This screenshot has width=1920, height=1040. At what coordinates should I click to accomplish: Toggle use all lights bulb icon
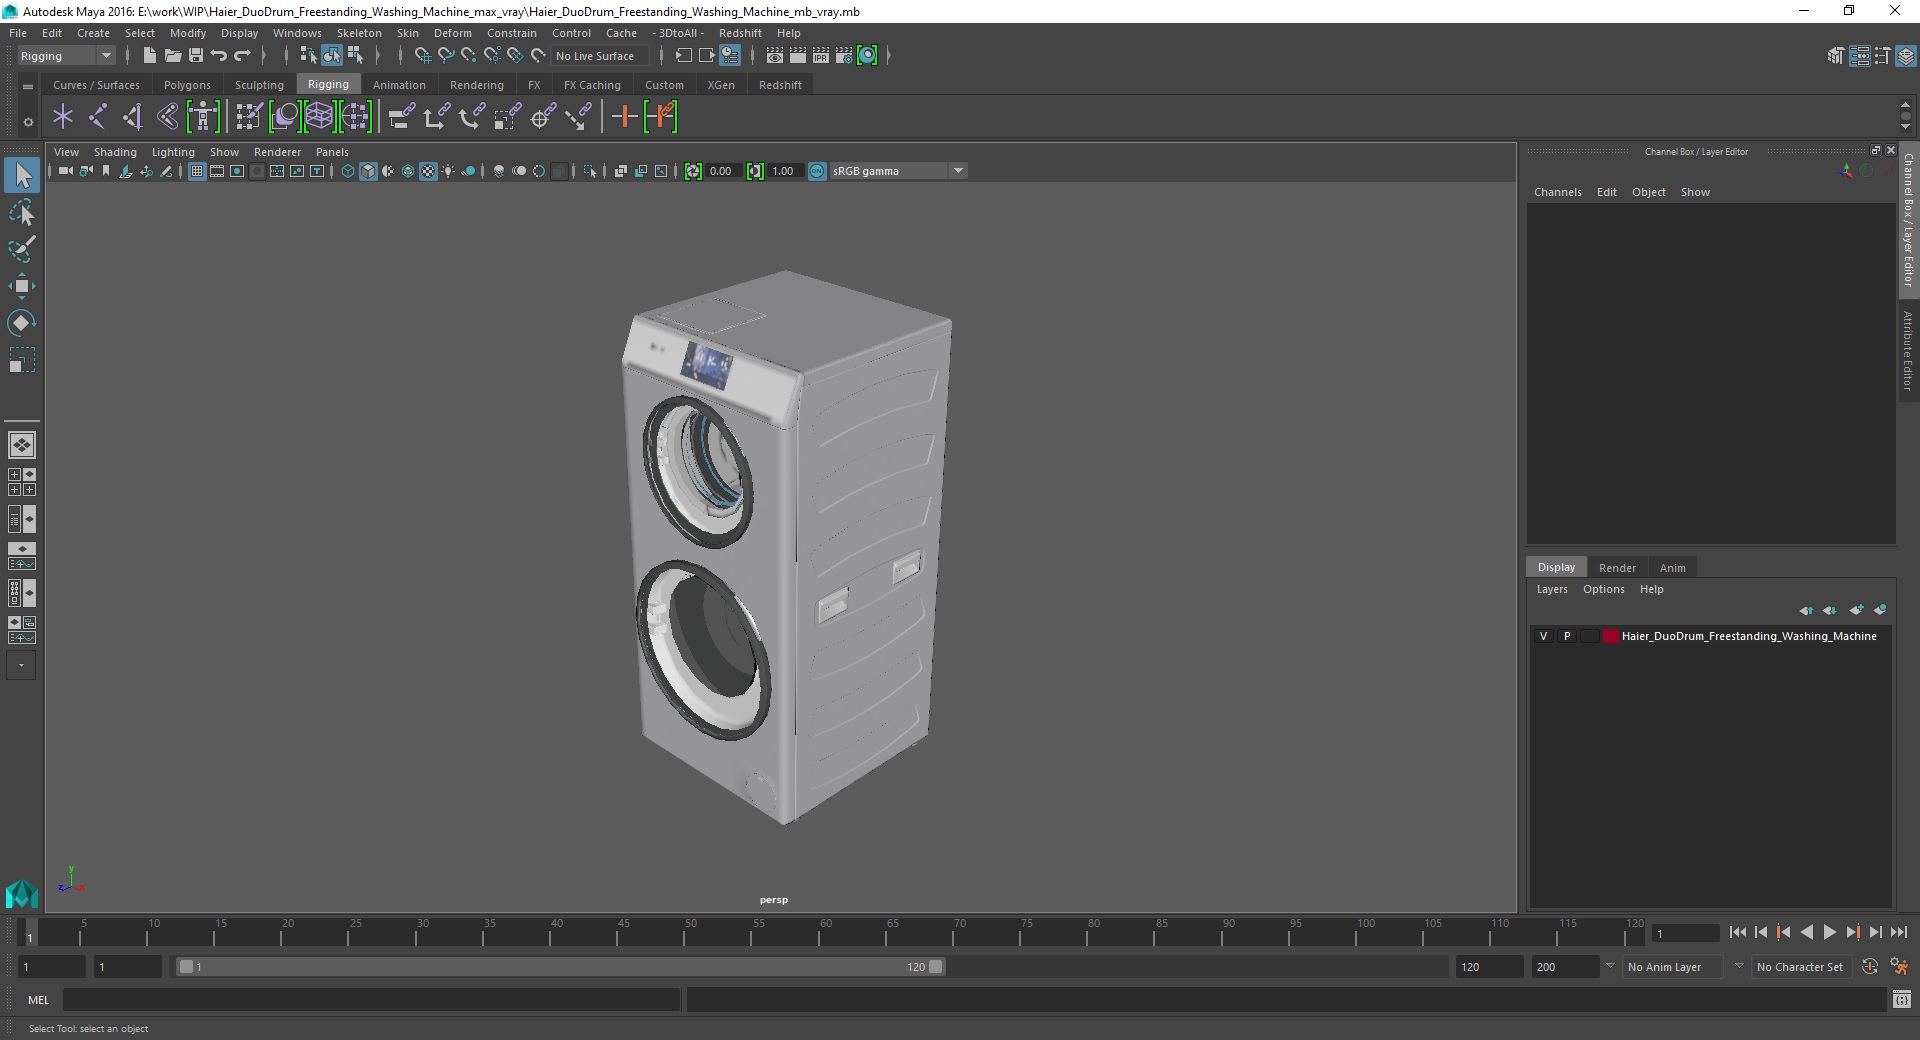coord(448,171)
